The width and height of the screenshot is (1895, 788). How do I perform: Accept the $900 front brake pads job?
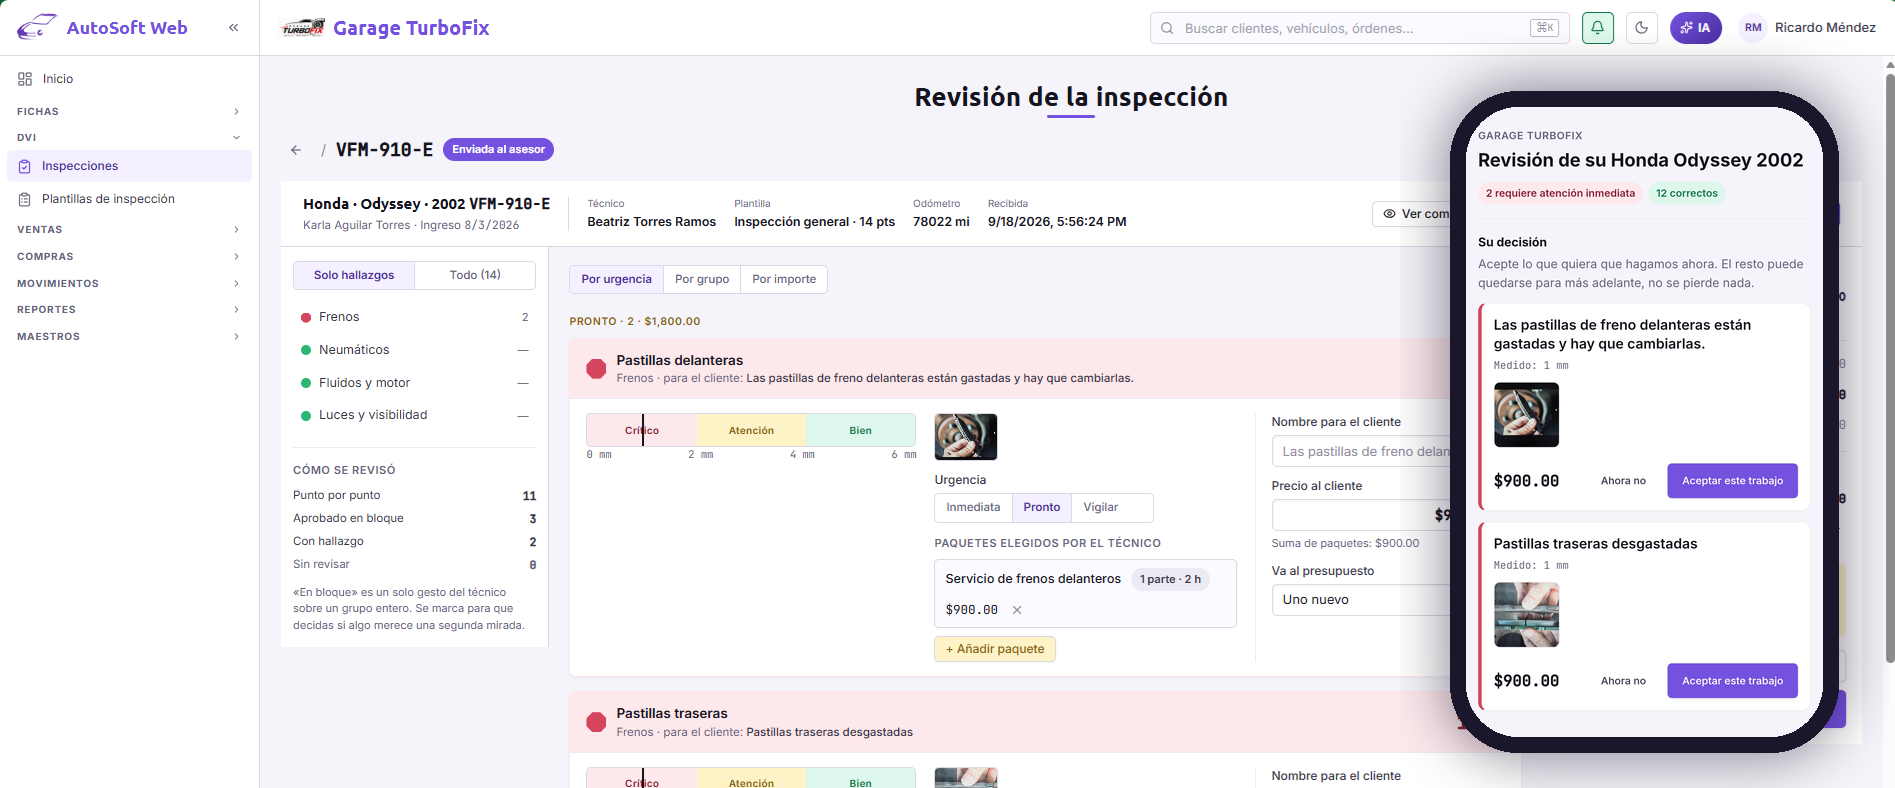(x=1732, y=481)
